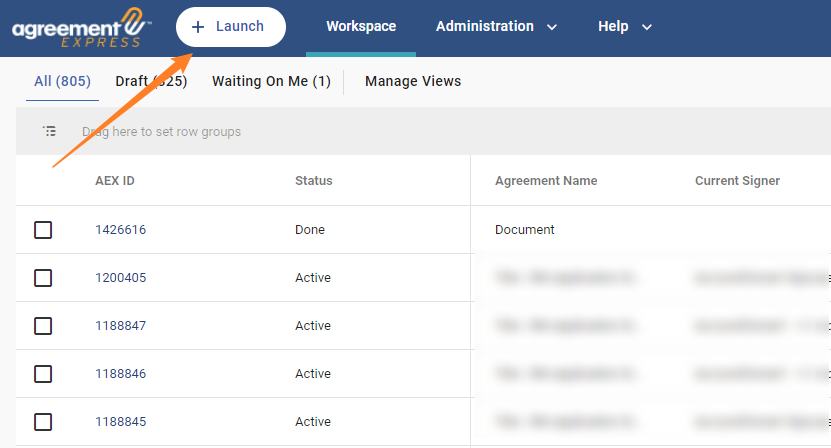Open agreement ID 1188846 link

coord(120,374)
